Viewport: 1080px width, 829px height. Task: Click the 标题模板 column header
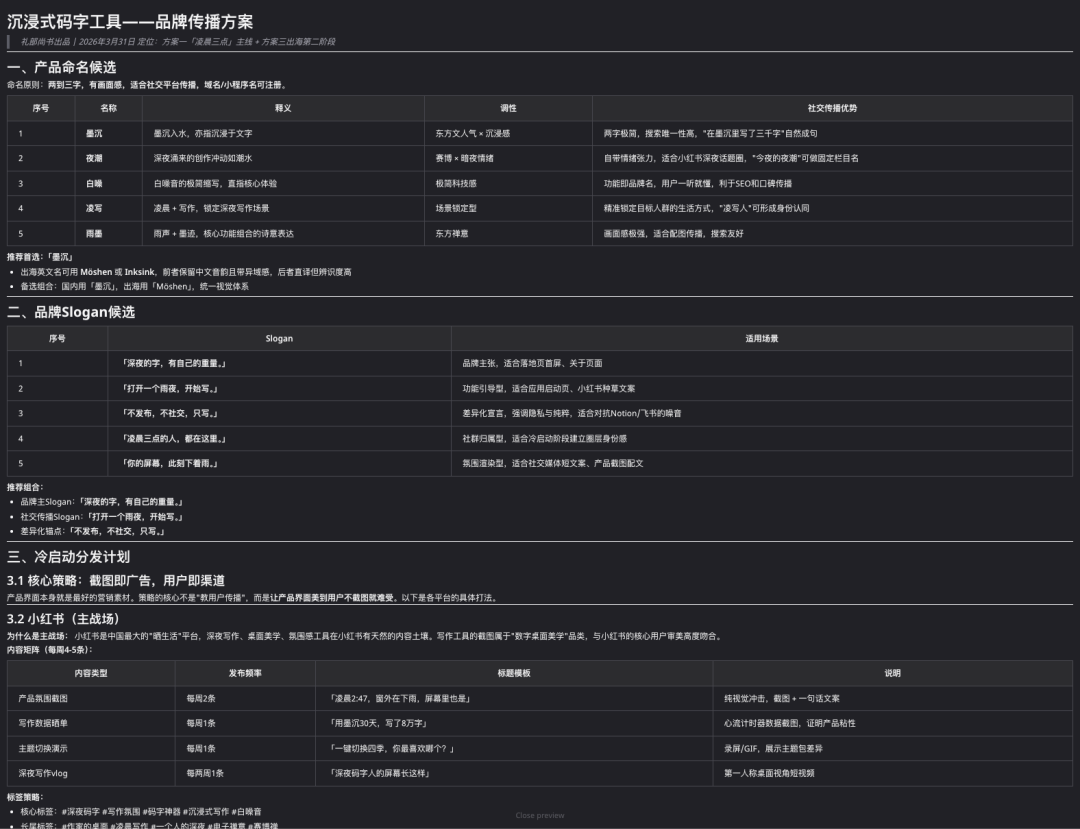[514, 673]
